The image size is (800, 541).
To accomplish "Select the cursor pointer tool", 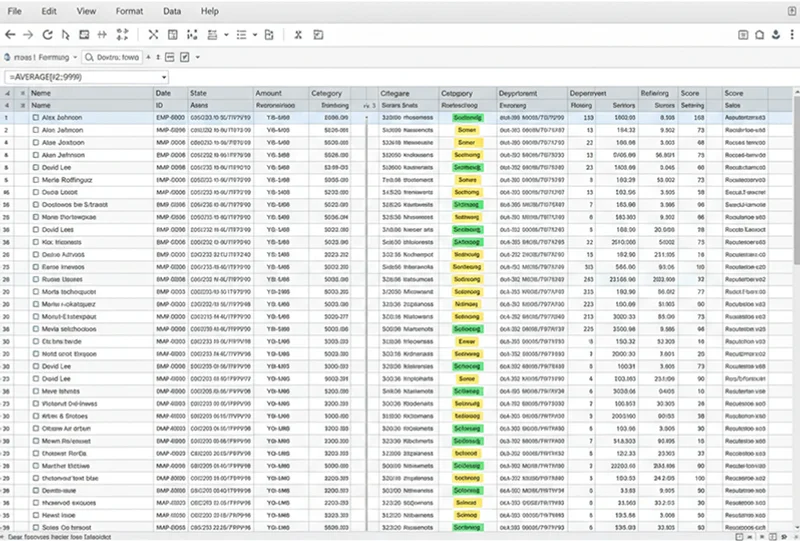I will point(65,35).
